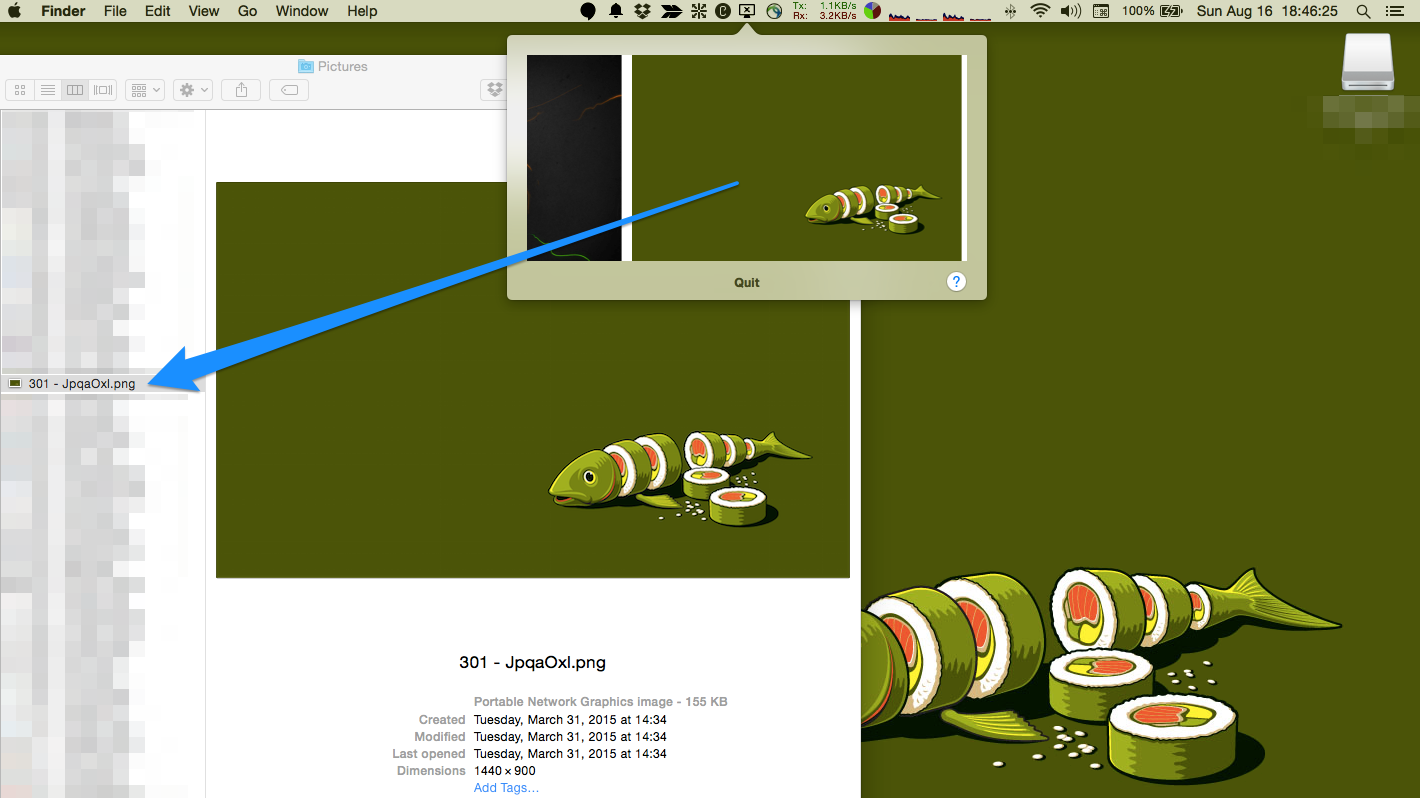The height and width of the screenshot is (798, 1420).
Task: Click the Add Tags… link
Action: [x=506, y=788]
